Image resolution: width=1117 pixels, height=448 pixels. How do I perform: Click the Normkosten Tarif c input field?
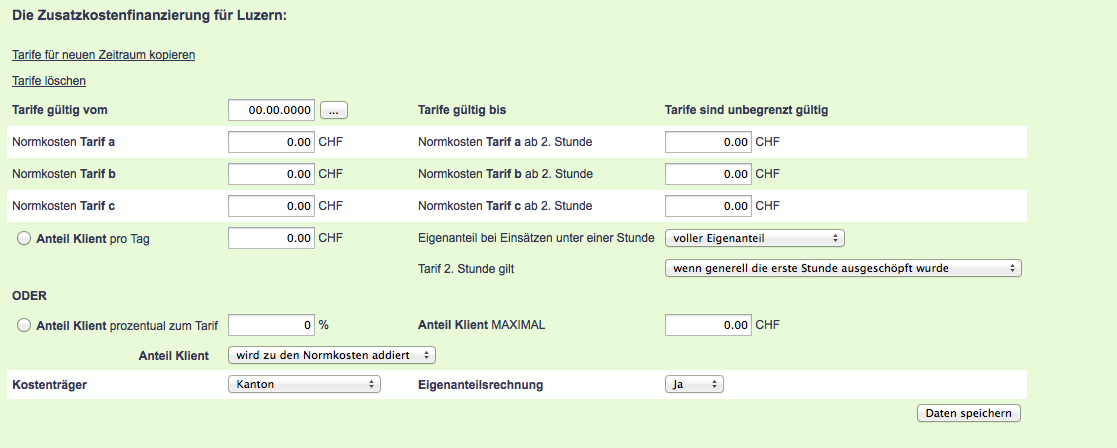272,206
